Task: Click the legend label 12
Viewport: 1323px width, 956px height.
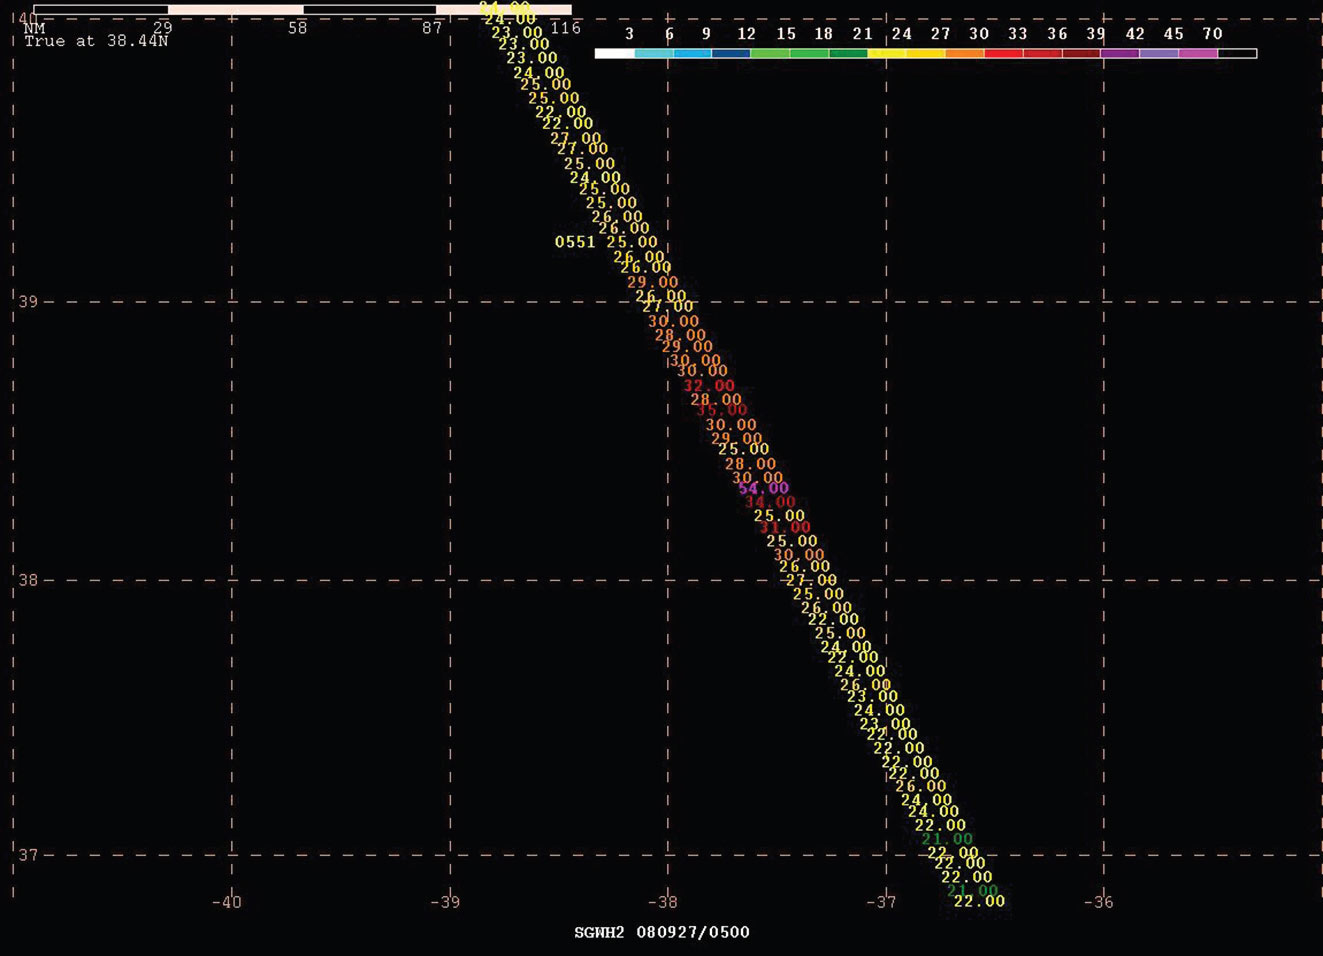Action: (x=746, y=34)
